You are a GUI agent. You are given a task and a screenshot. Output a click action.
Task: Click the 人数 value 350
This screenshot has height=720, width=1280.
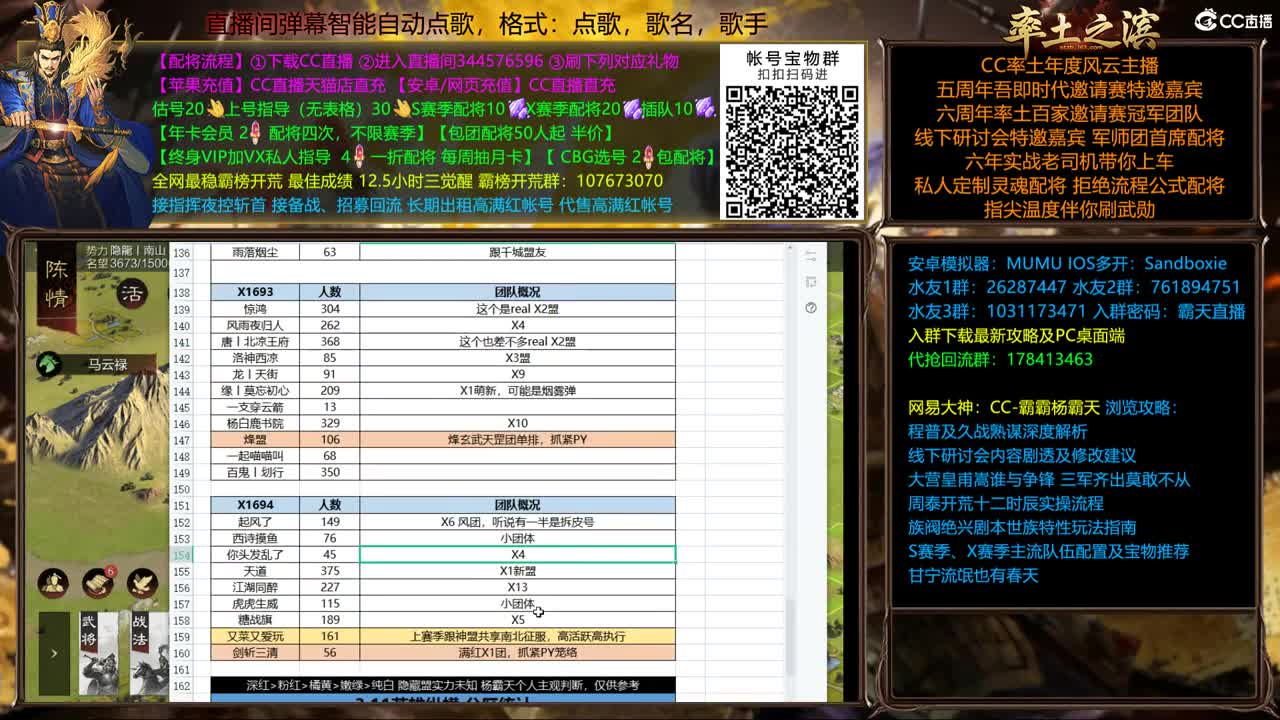tap(329, 472)
